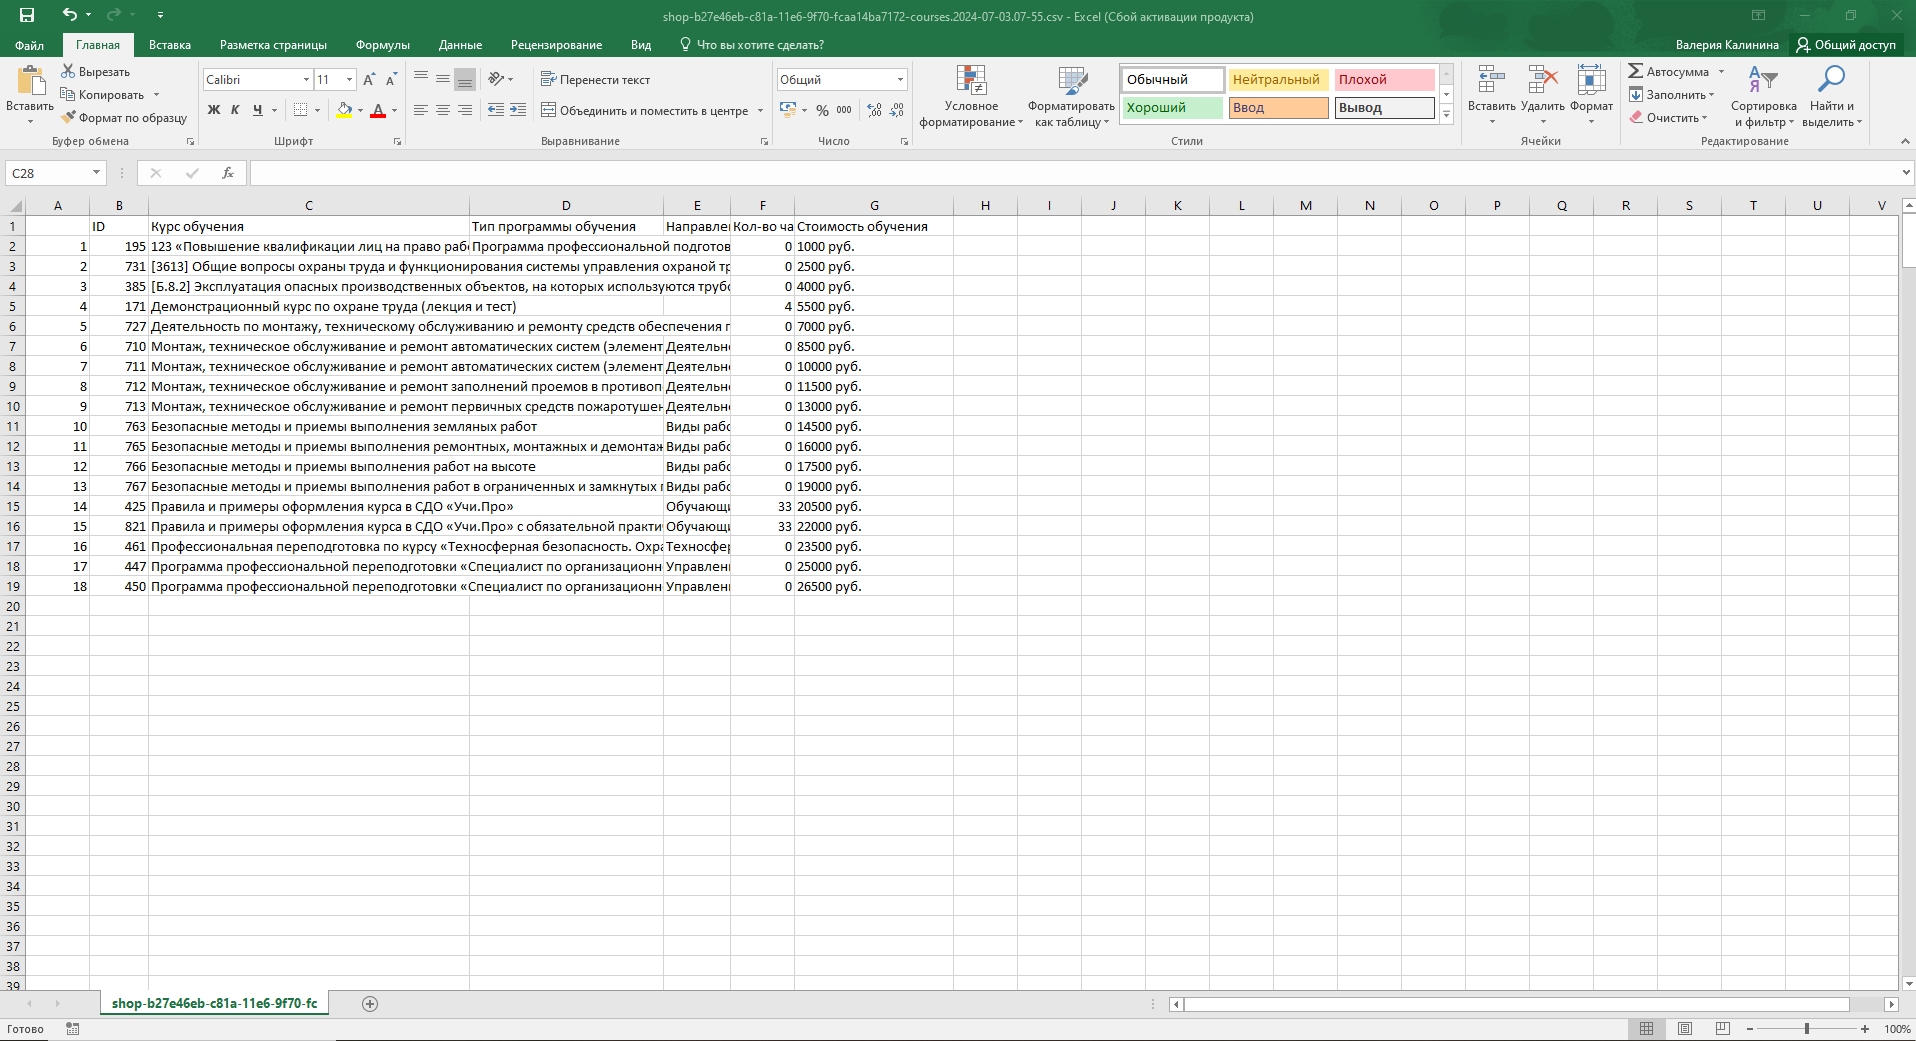
Task: Open accounting number format icon
Action: [x=788, y=110]
